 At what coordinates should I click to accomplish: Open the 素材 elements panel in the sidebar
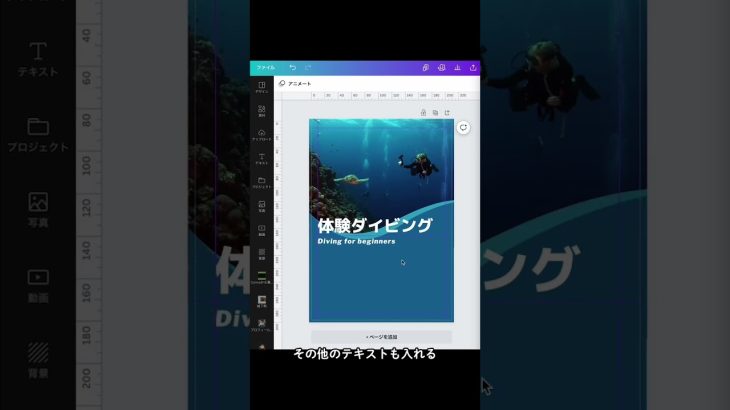[x=261, y=110]
